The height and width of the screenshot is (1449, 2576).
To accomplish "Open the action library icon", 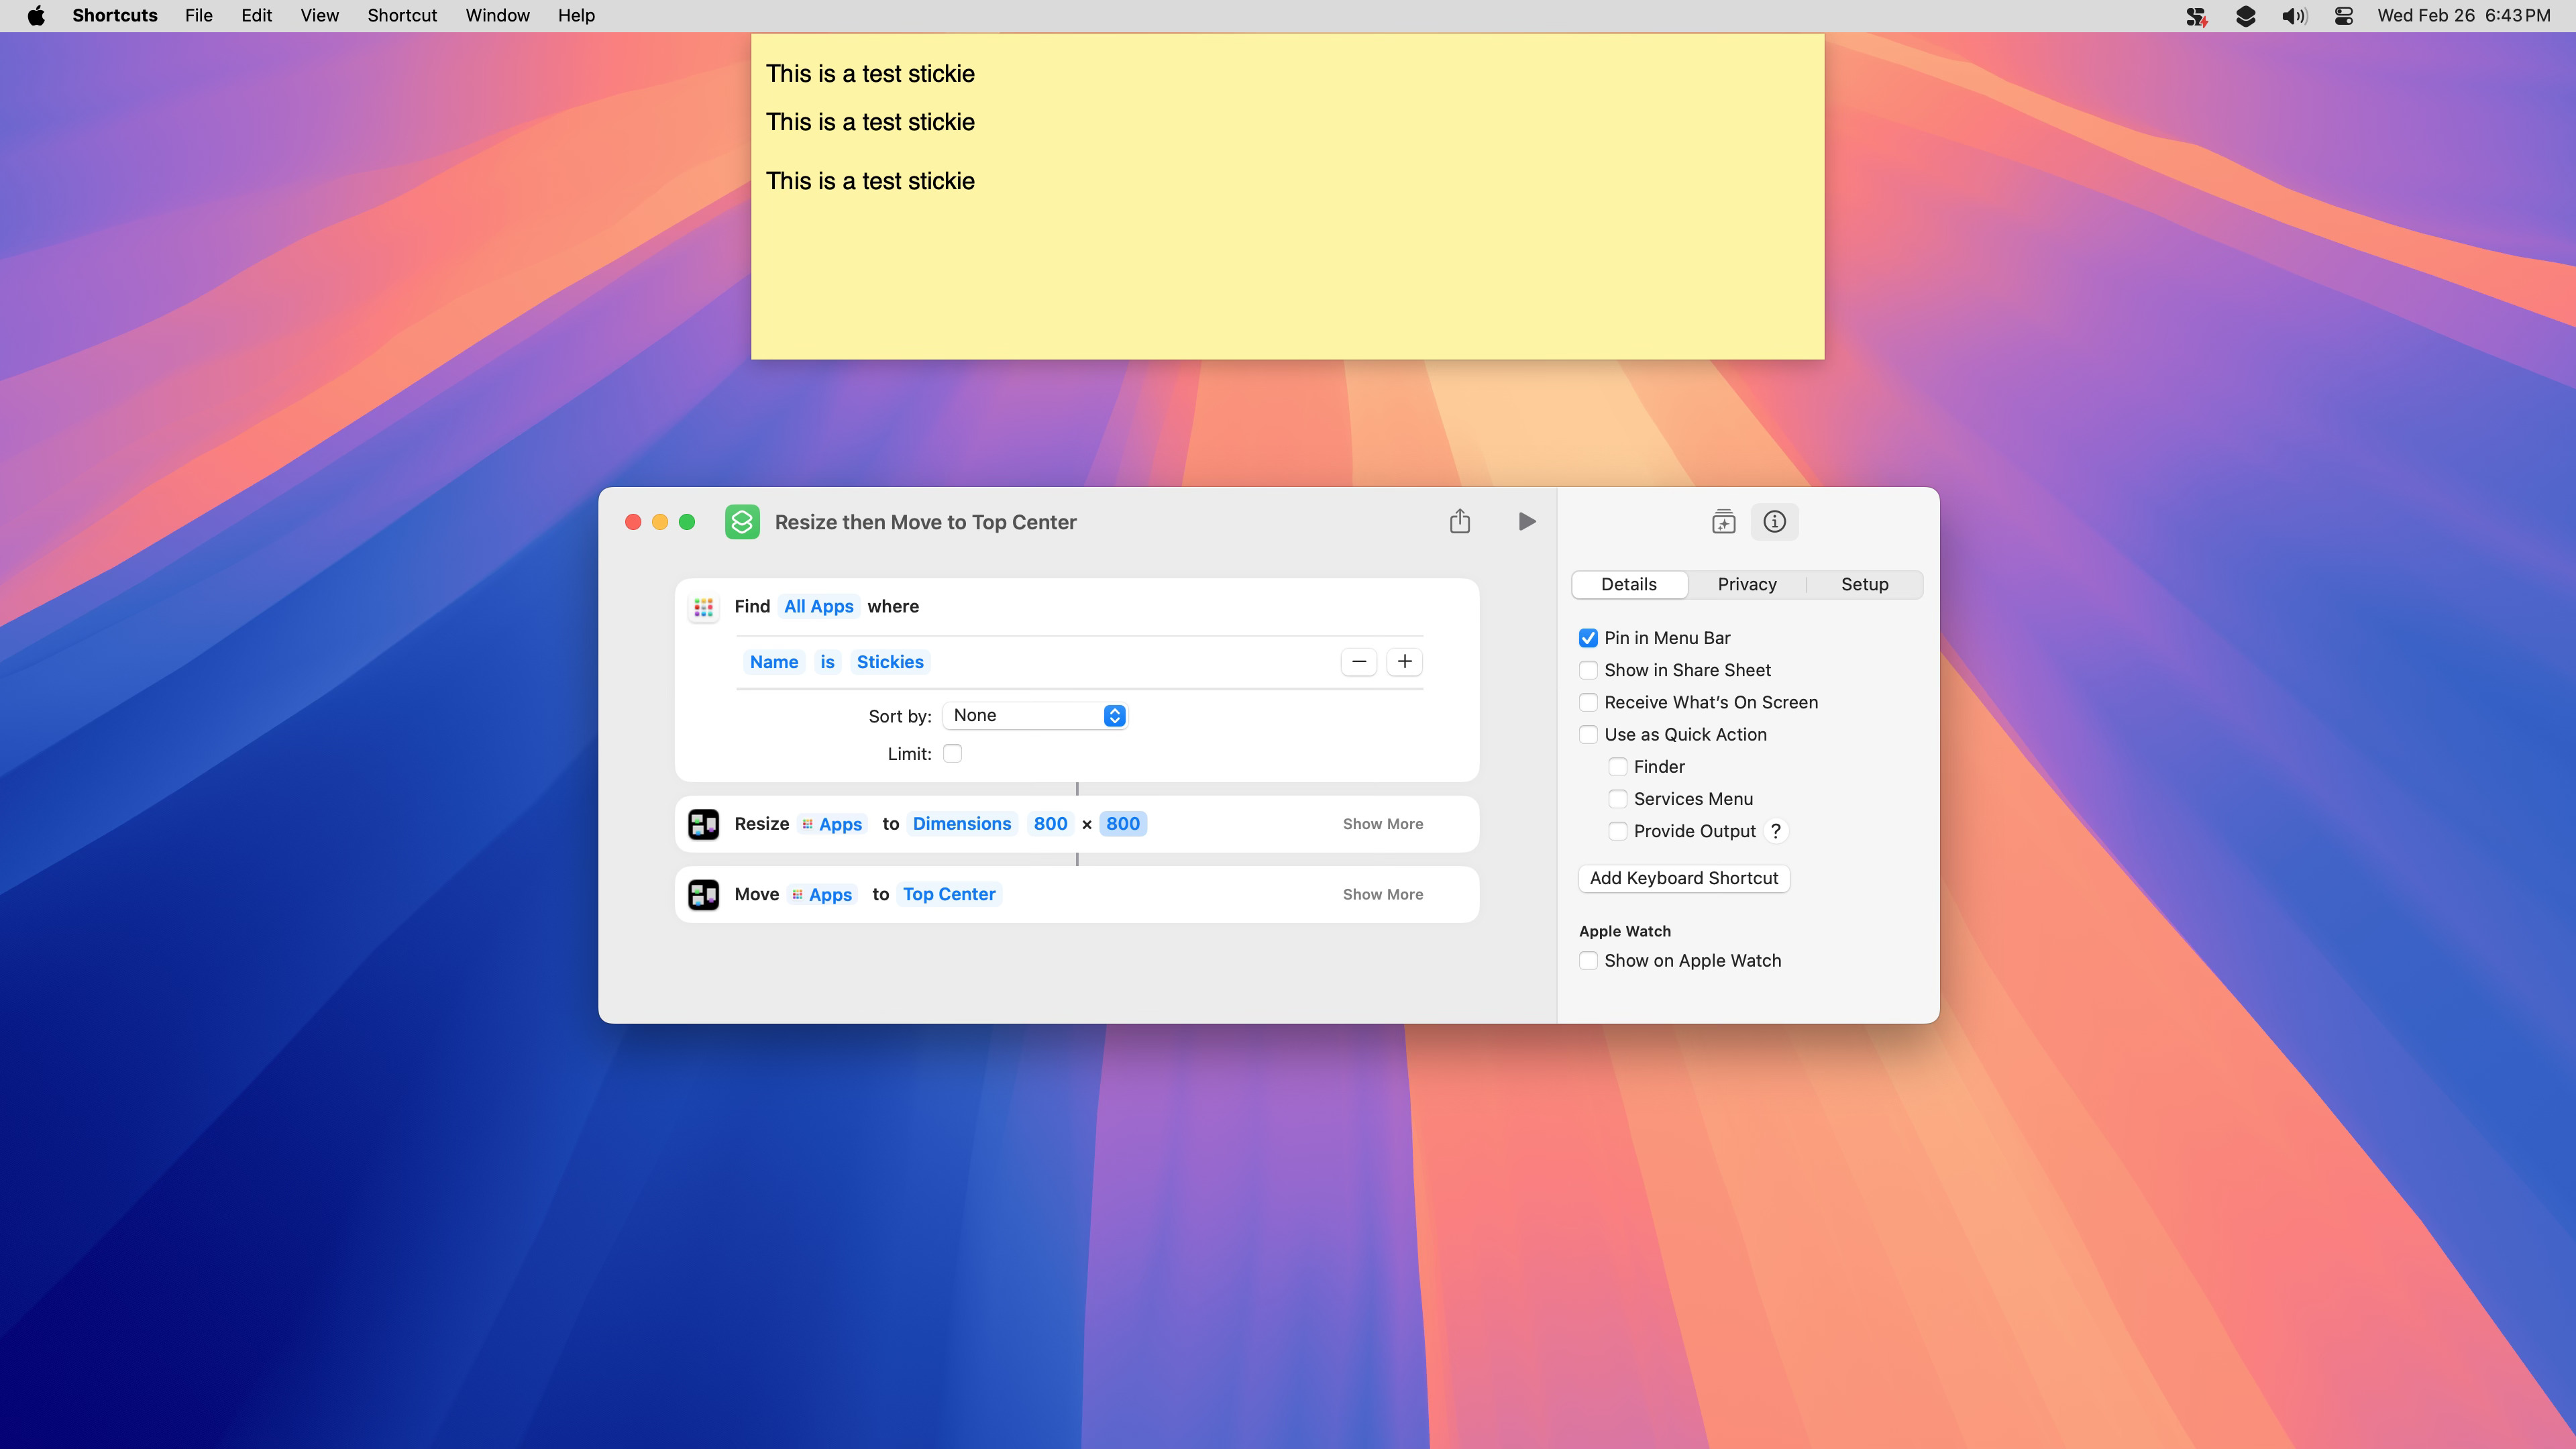I will [x=1723, y=521].
